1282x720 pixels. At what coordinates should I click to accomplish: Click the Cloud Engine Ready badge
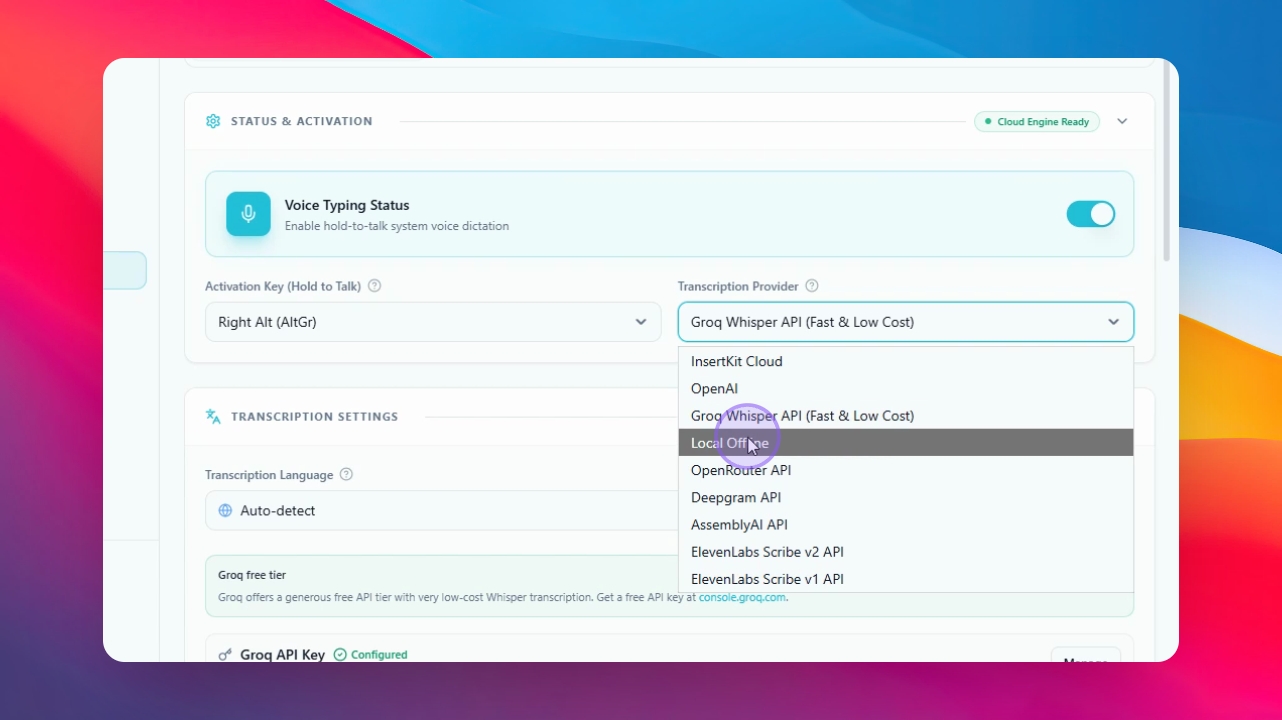(1037, 122)
